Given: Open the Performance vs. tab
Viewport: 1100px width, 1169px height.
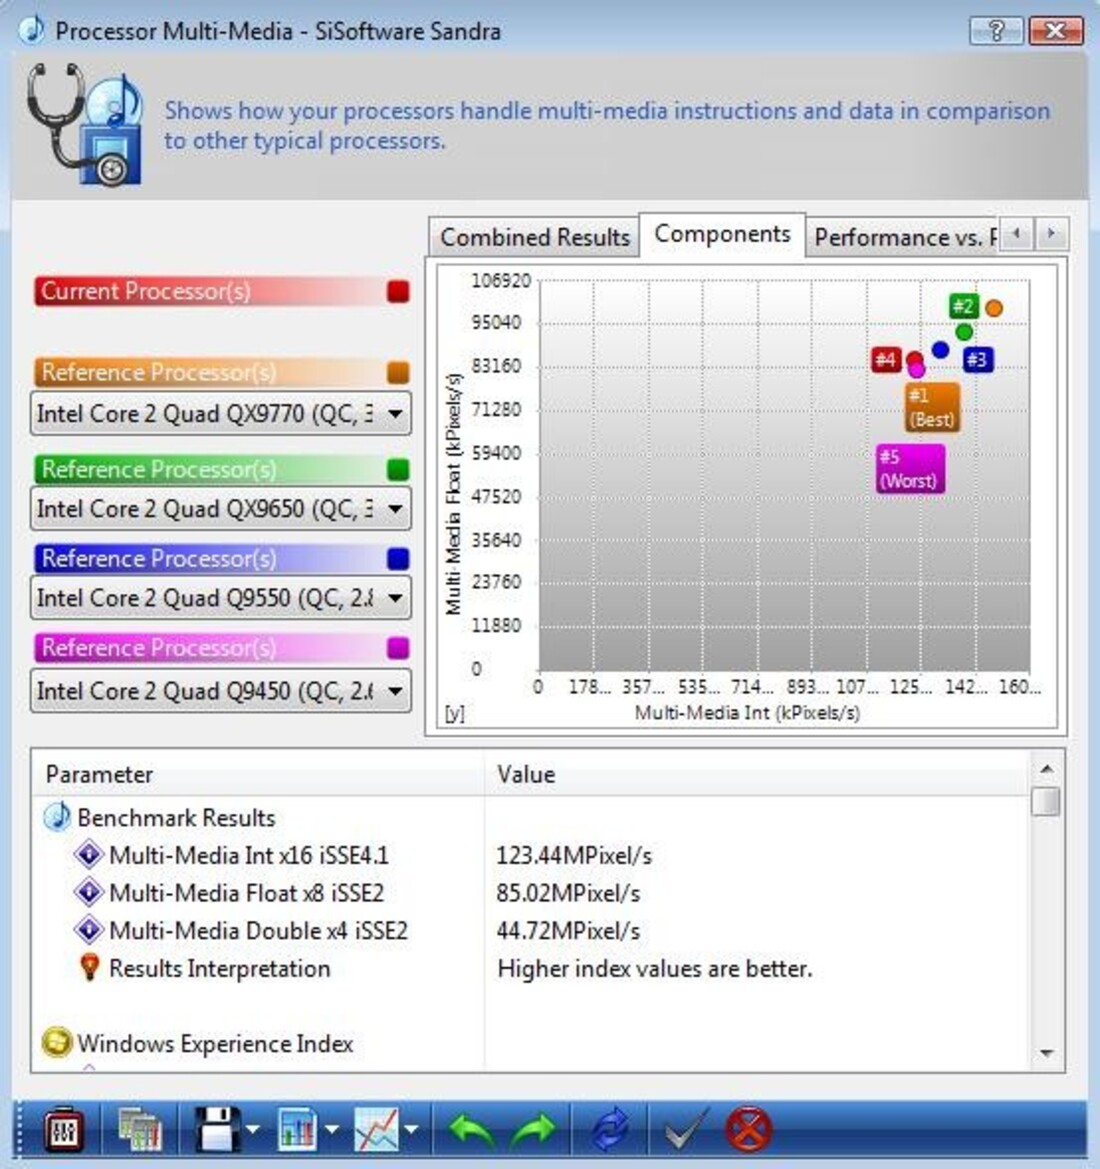Looking at the screenshot, I should [x=903, y=237].
